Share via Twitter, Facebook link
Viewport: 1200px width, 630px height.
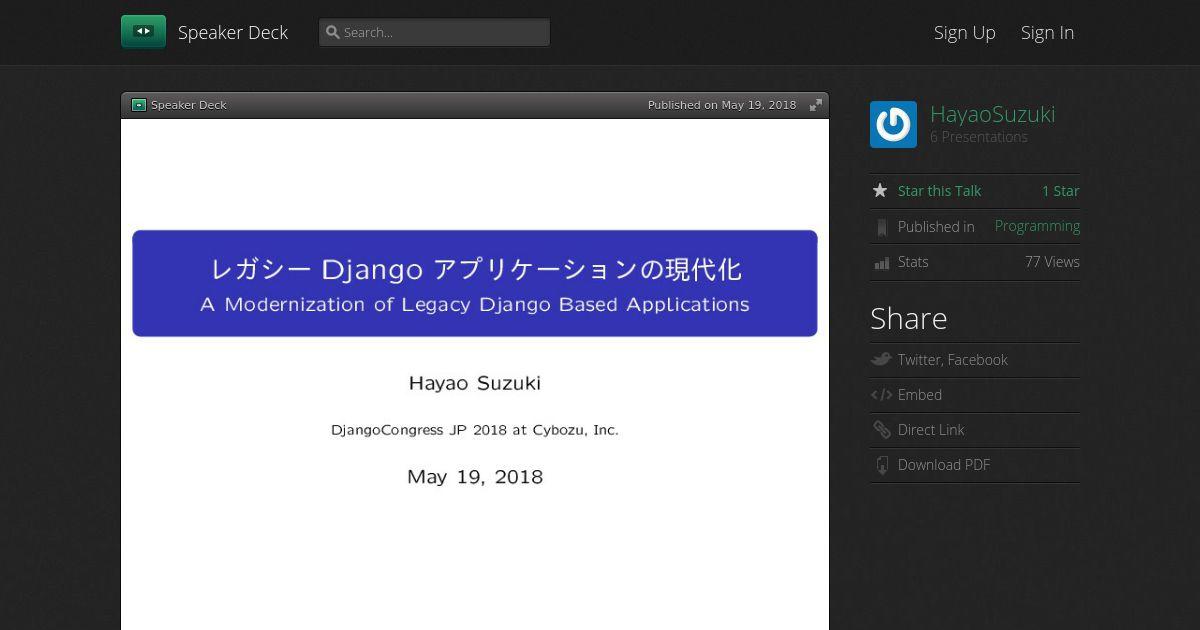point(953,360)
